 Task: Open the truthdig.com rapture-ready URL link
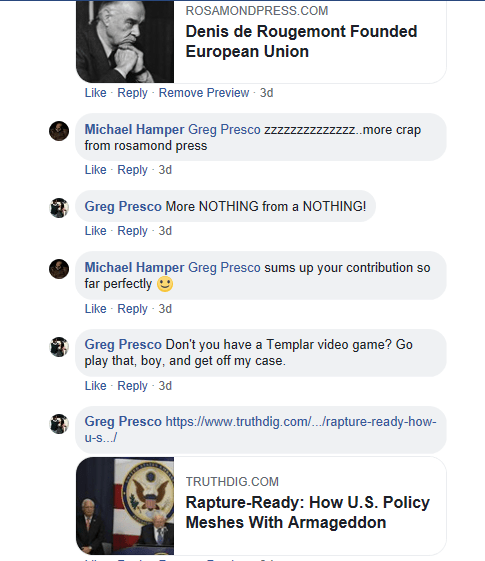pyautogui.click(x=260, y=429)
